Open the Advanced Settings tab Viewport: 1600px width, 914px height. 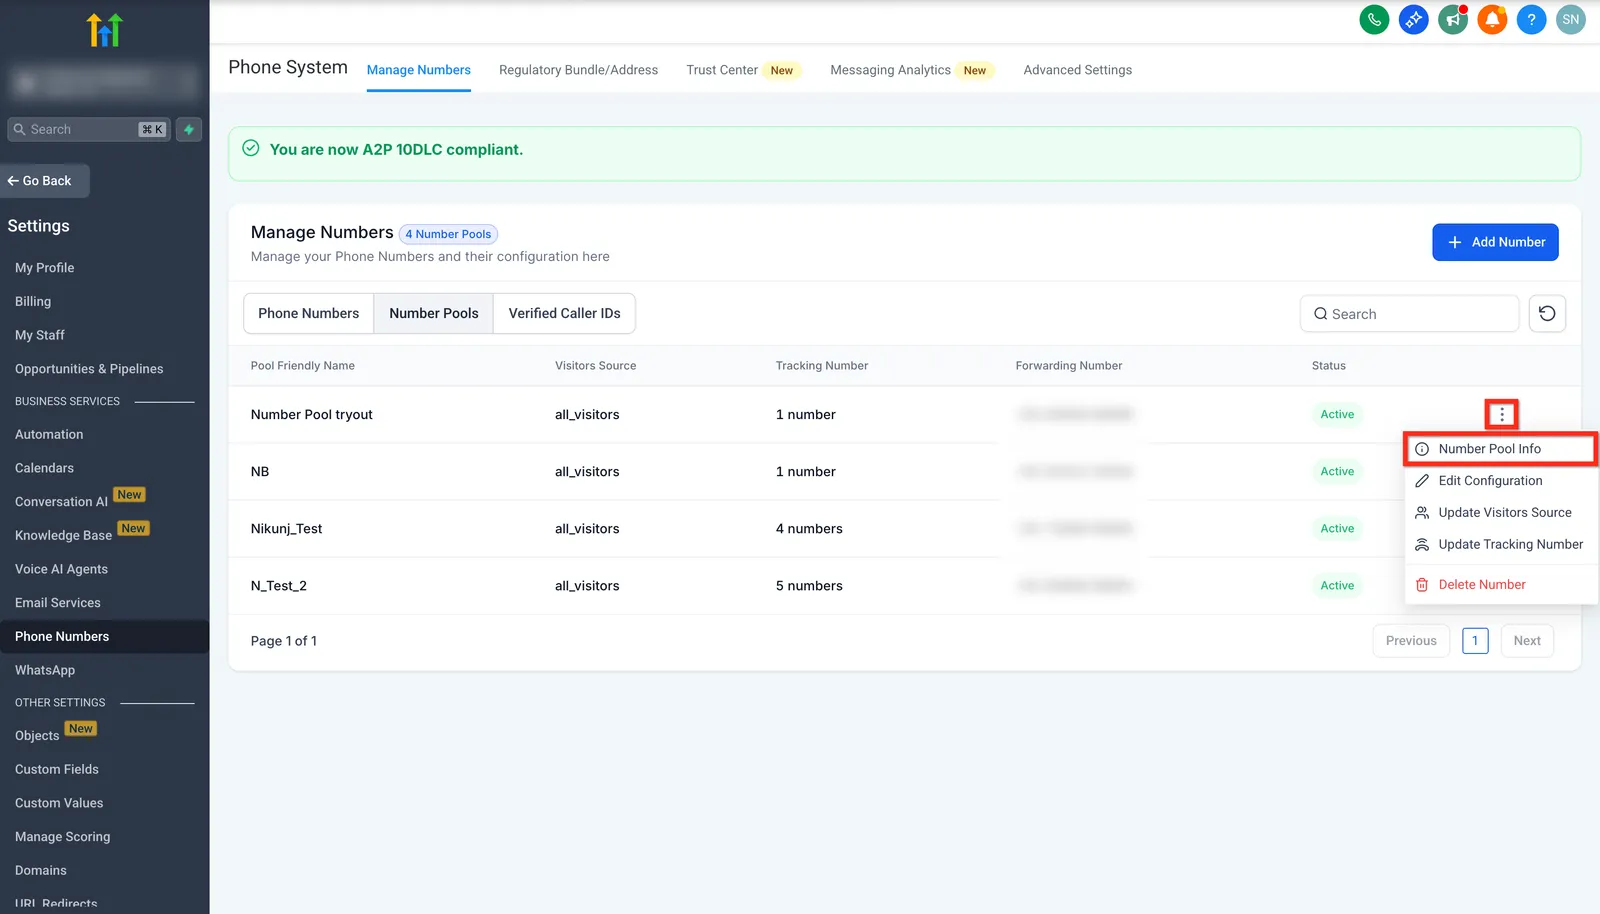point(1078,70)
